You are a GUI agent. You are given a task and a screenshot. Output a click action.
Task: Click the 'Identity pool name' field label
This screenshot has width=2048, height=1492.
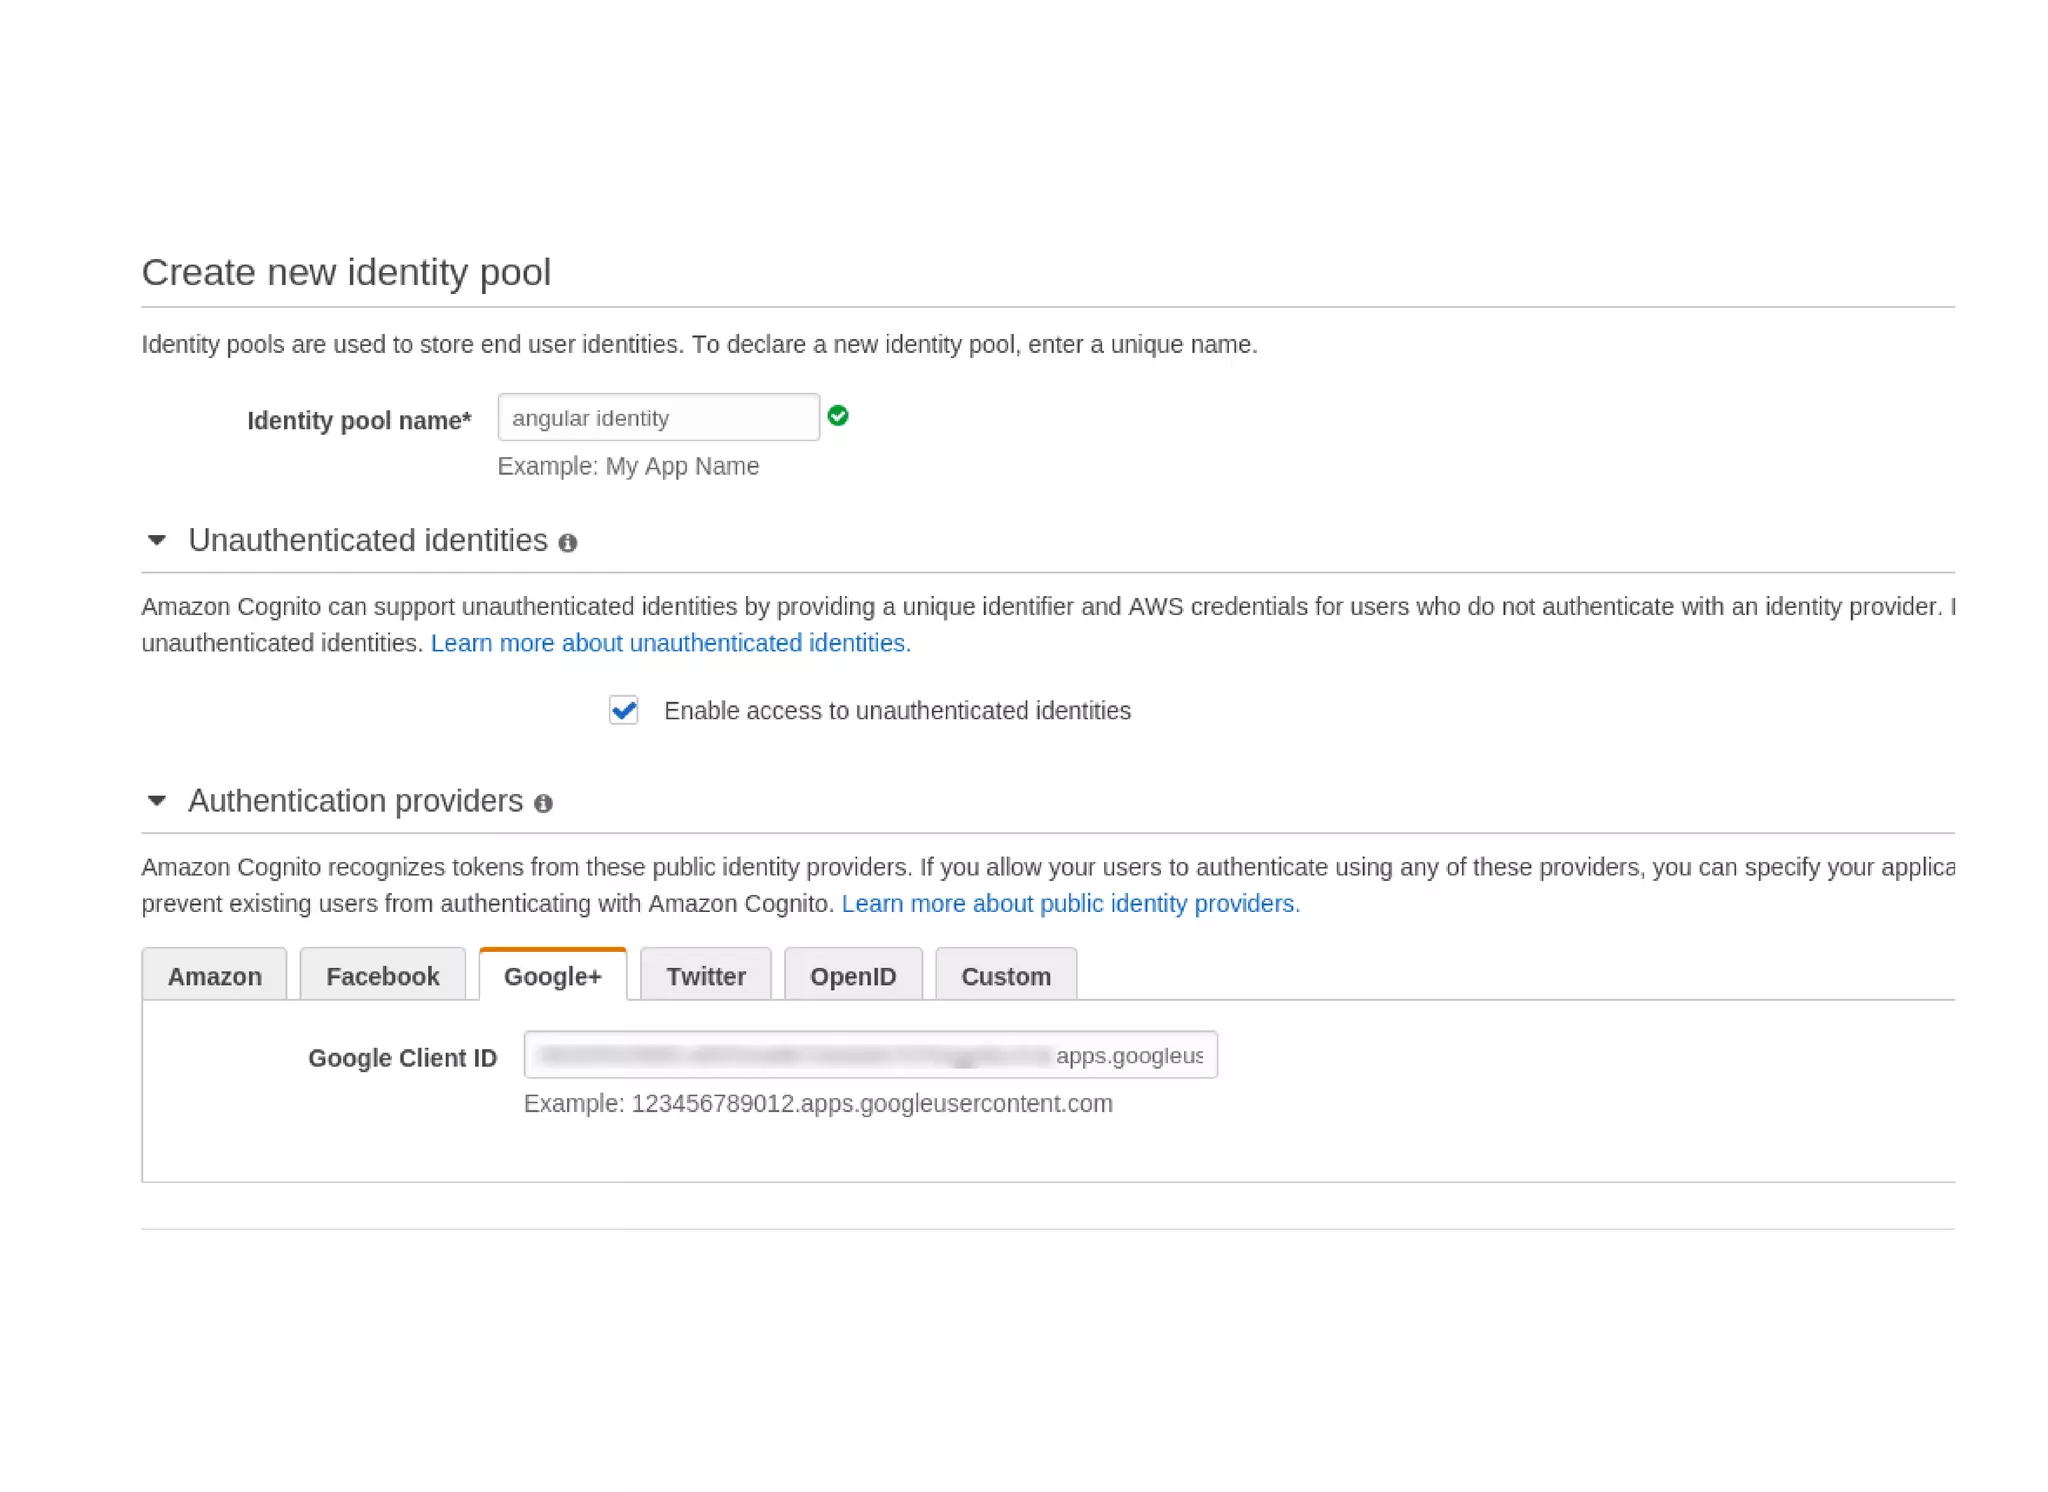click(359, 421)
